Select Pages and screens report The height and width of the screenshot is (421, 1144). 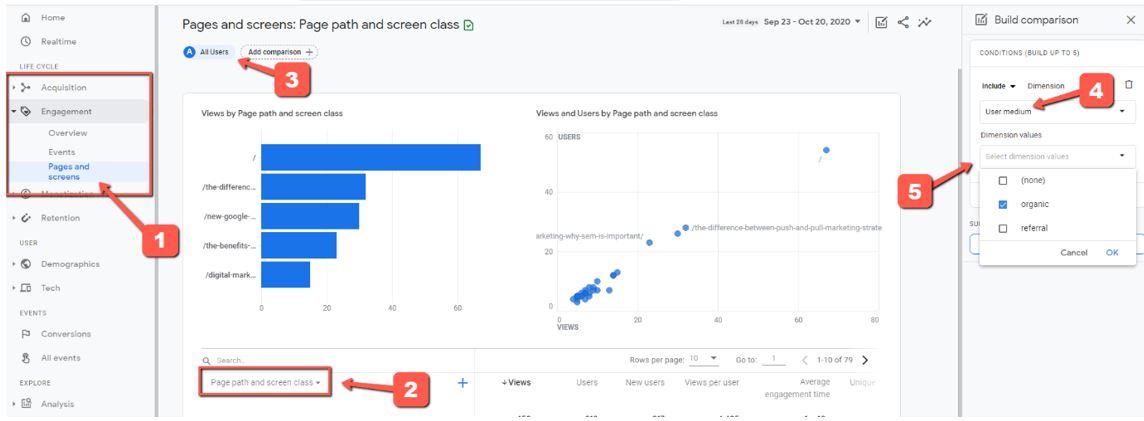(x=69, y=171)
